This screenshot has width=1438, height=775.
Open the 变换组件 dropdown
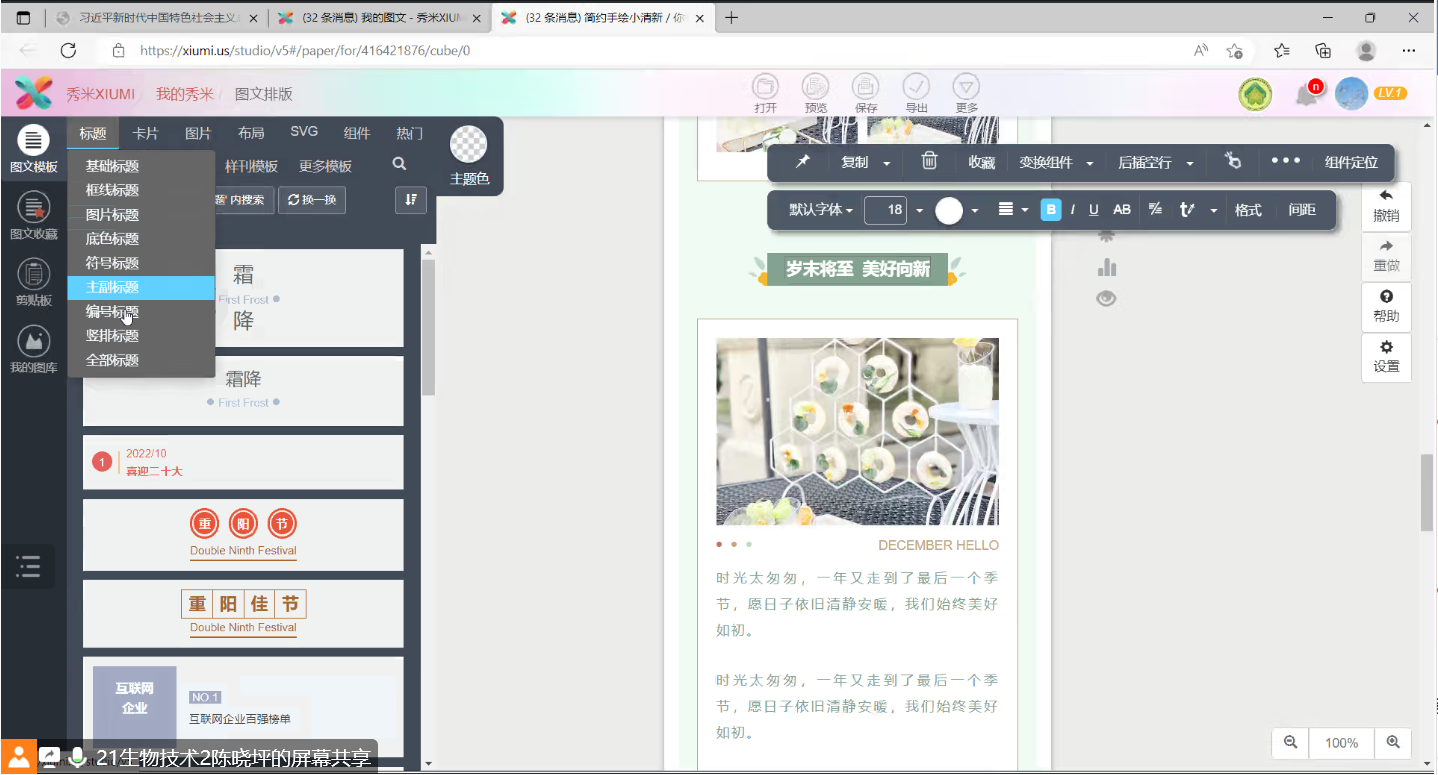tap(1056, 162)
